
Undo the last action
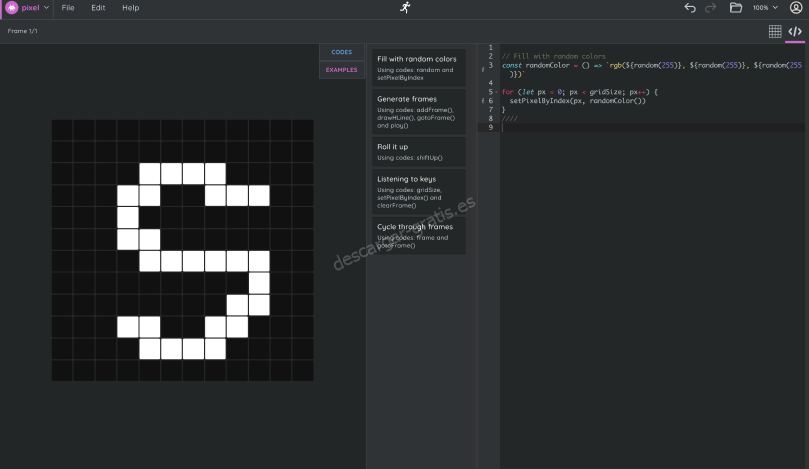[x=690, y=7]
